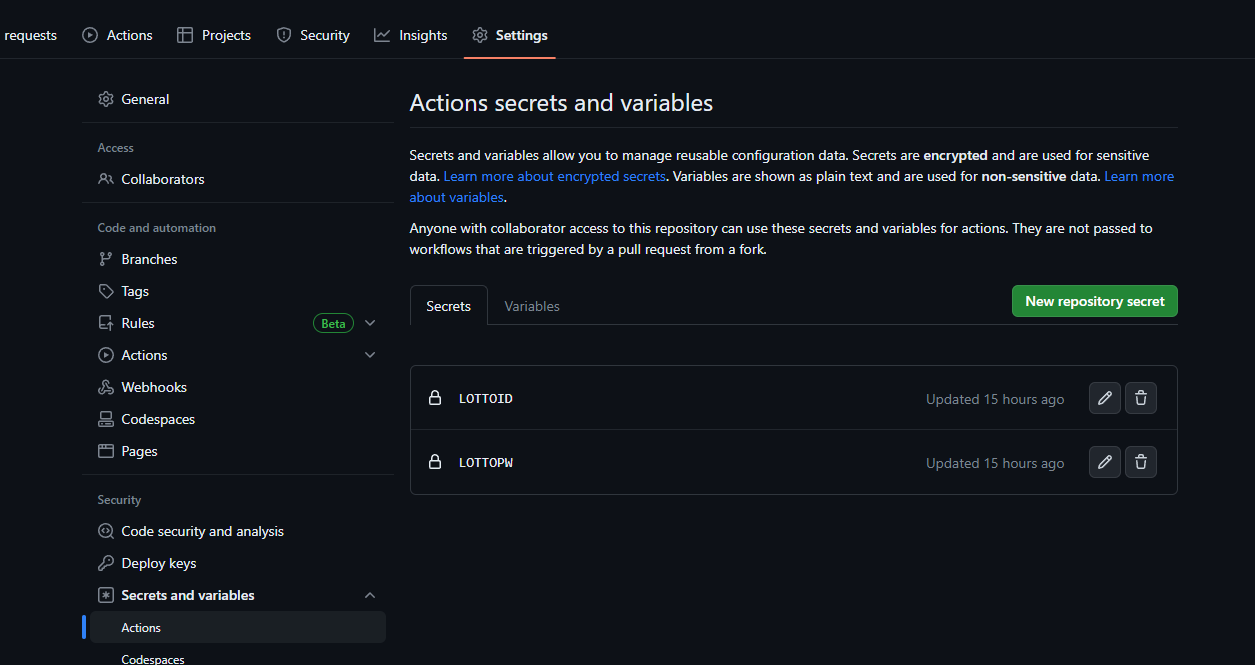Click the New repository secret button
The image size is (1255, 665).
tap(1094, 301)
